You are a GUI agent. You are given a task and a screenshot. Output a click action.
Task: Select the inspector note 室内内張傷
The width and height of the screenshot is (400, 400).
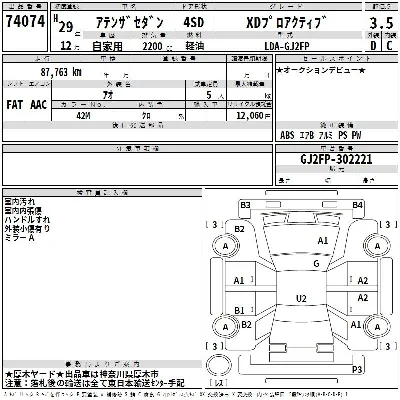(x=23, y=211)
